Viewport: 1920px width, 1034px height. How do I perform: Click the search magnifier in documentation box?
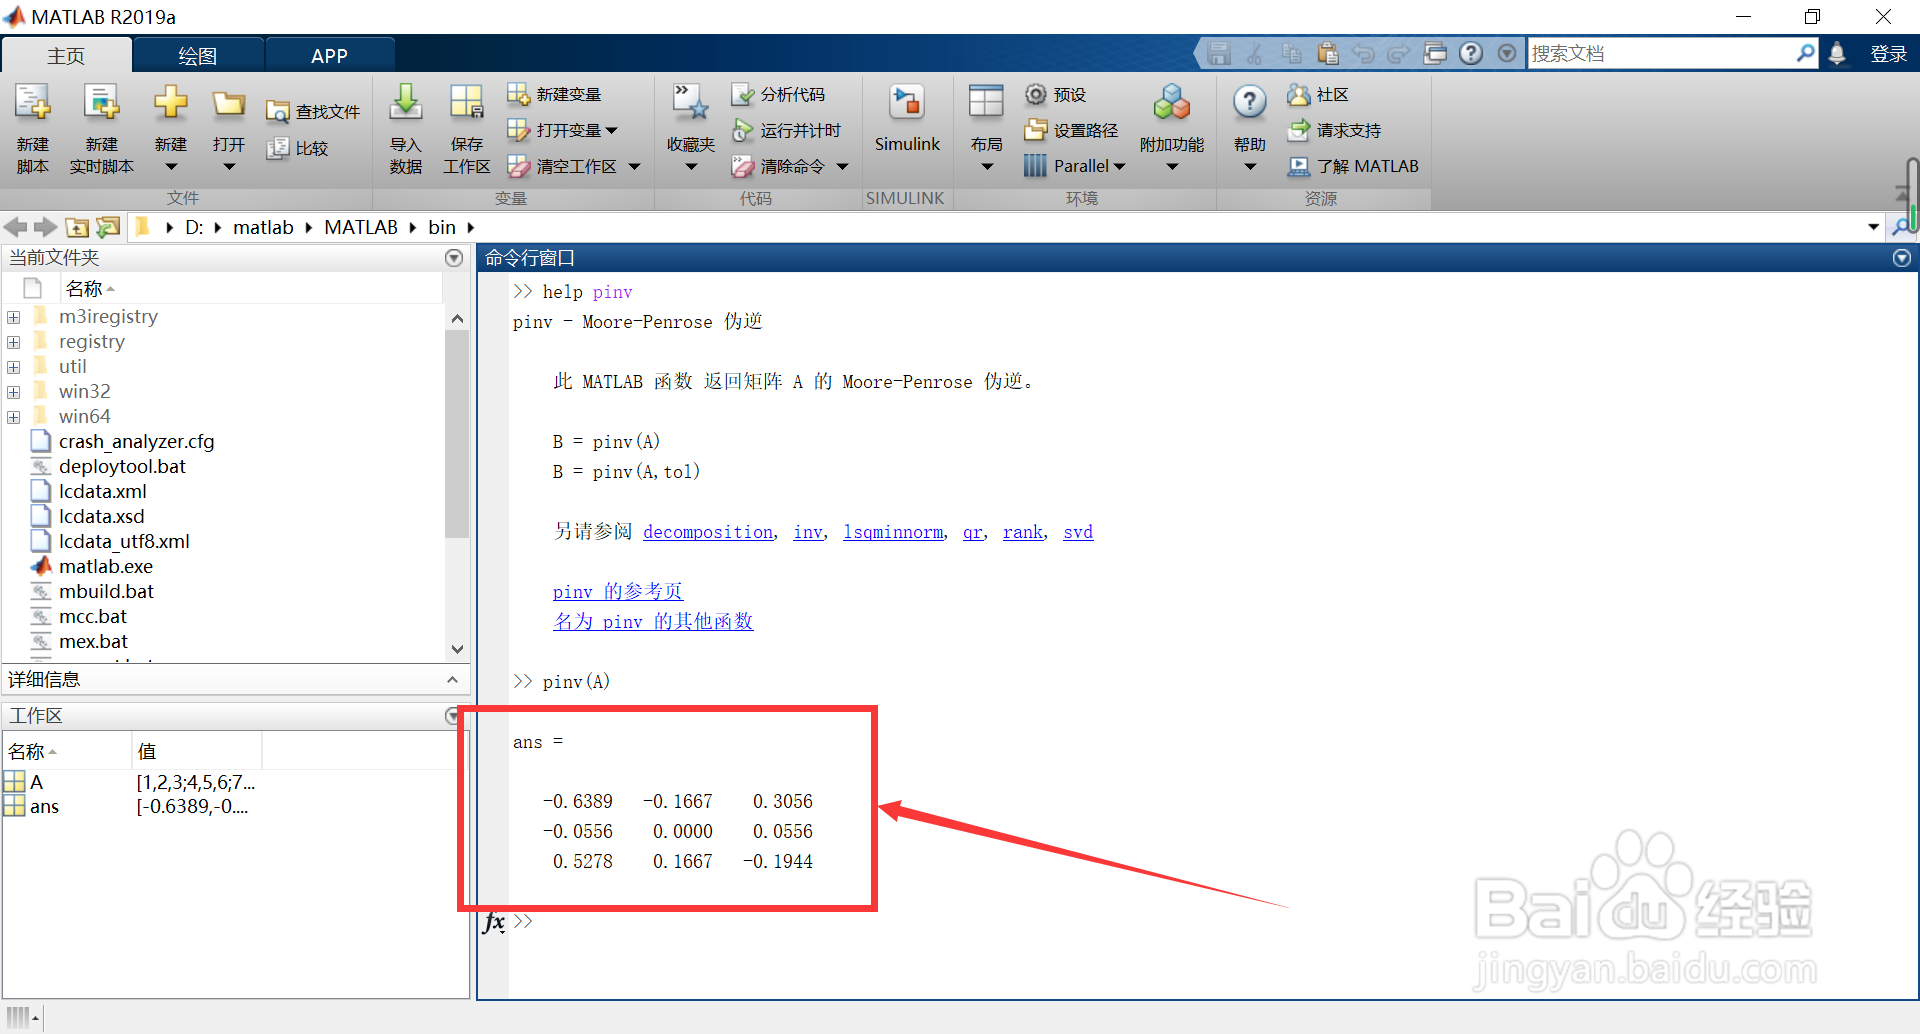click(1805, 53)
